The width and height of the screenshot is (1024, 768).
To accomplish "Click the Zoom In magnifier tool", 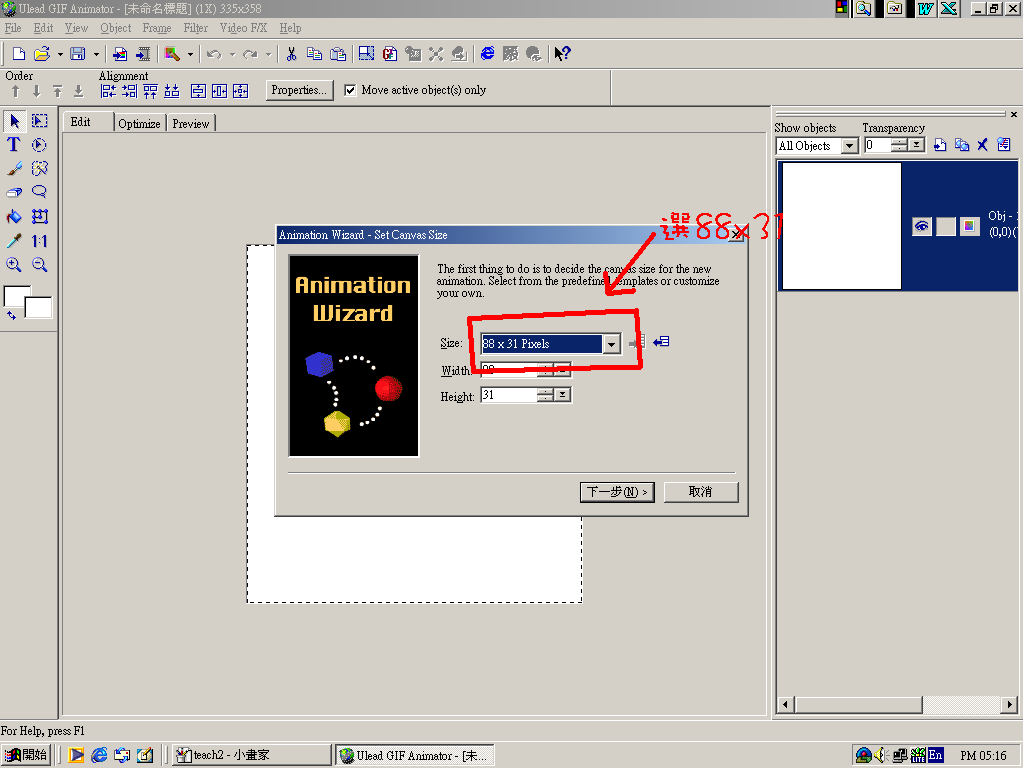I will coord(14,264).
